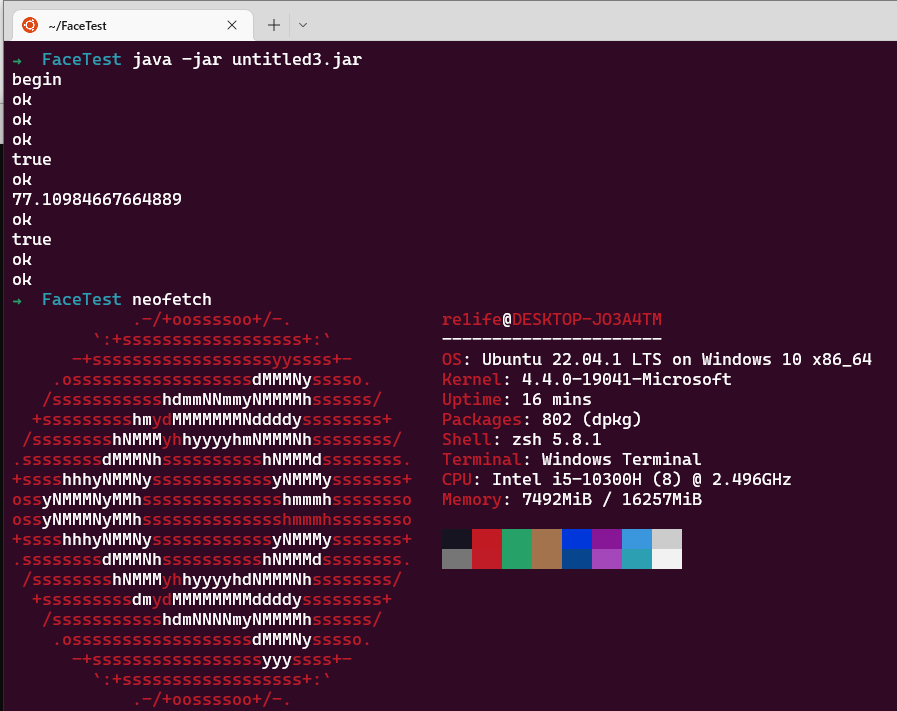Click the 77.10984667664889 output line
Screen dimensions: 897x711
tap(97, 200)
